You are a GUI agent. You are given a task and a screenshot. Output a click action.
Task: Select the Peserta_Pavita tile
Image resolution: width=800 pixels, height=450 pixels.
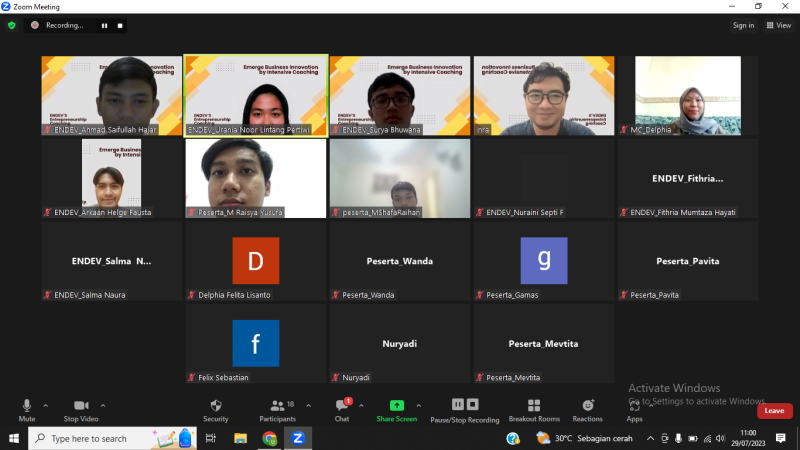coord(688,261)
